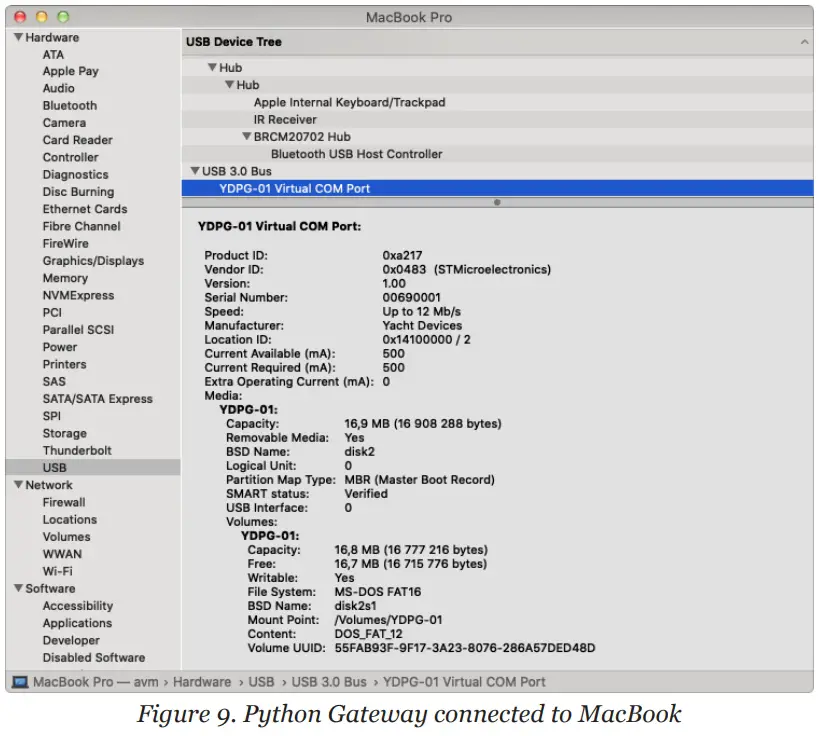Collapse the USB 3.0 Bus triangle
This screenshot has height=736, width=819.
pos(195,171)
